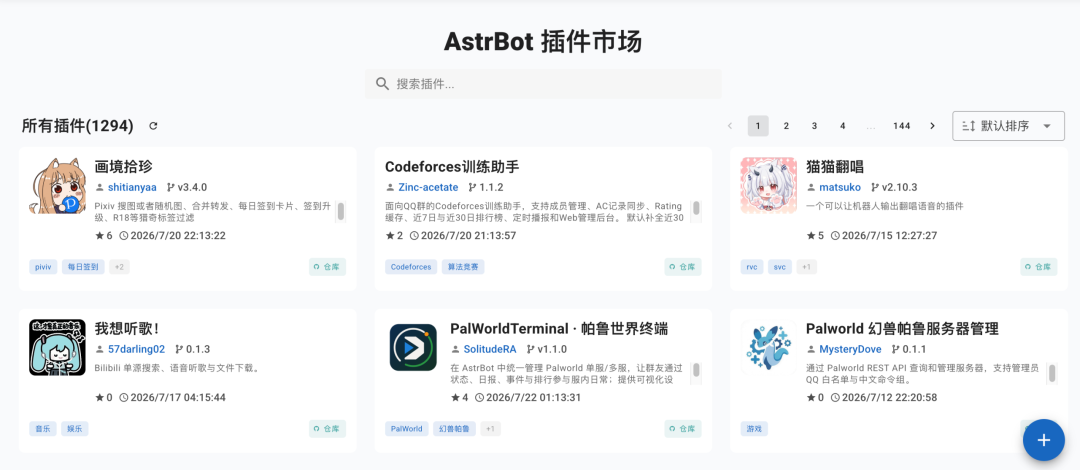Click Palworld 幻兽帕鲁服务器管理 title
The image size is (1080, 470).
902,328
